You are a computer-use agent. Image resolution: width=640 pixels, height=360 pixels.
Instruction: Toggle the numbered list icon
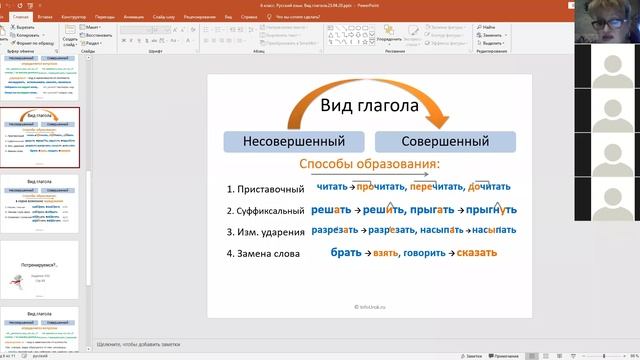pos(219,30)
